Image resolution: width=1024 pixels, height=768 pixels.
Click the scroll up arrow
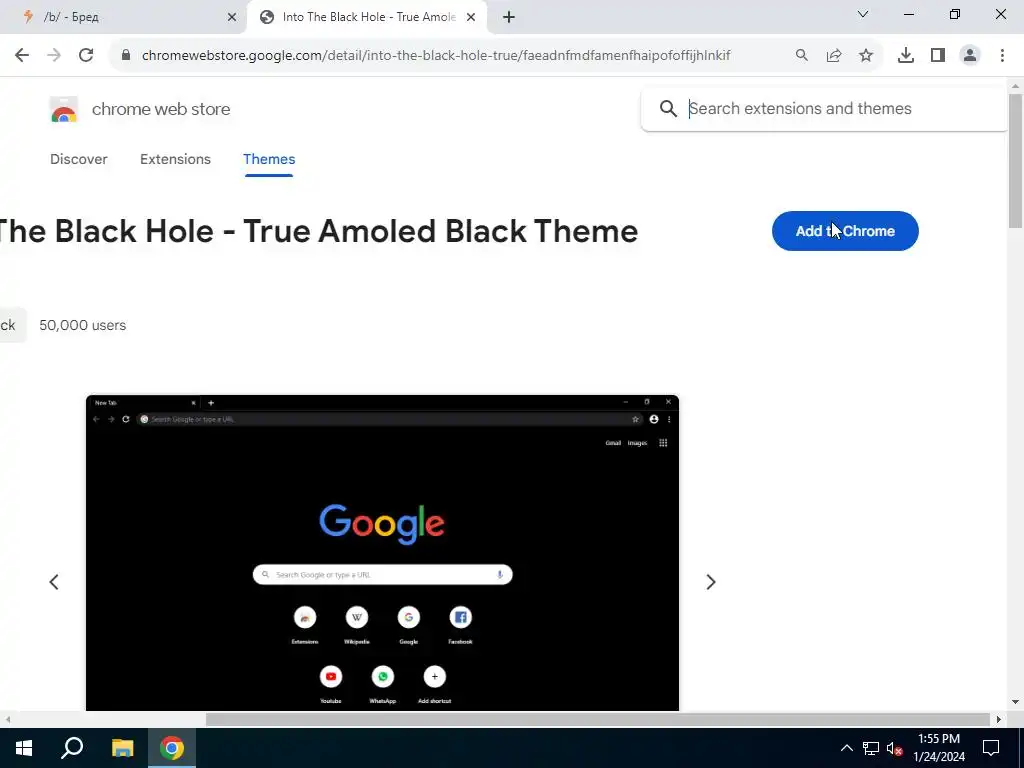[x=1016, y=86]
